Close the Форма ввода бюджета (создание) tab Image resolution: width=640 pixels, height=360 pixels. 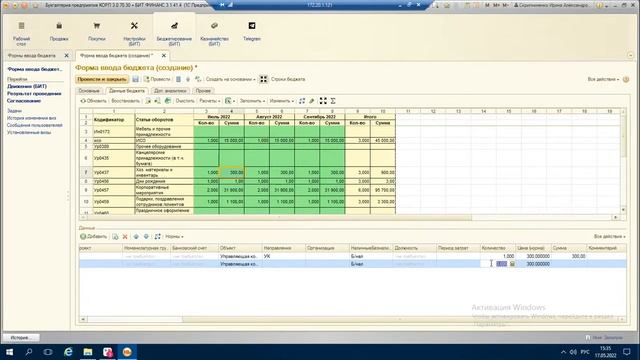164,56
